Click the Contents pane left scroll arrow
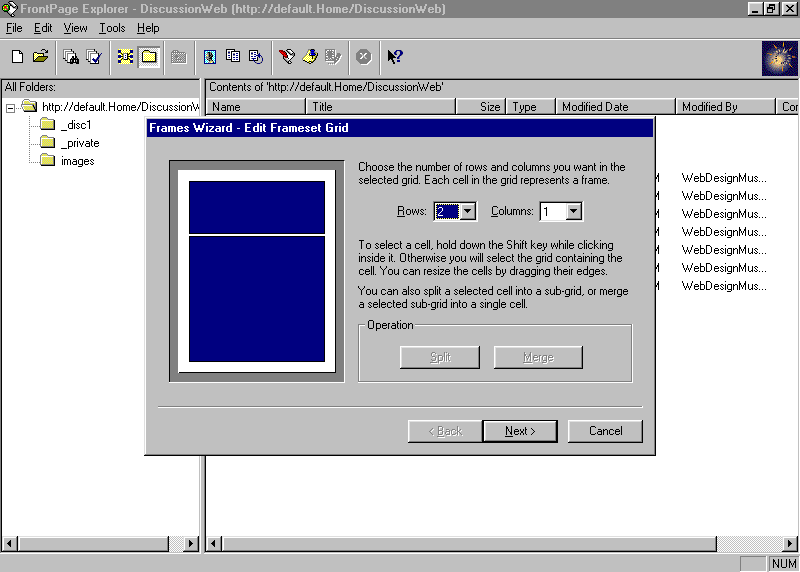The height and width of the screenshot is (572, 800). [x=214, y=543]
